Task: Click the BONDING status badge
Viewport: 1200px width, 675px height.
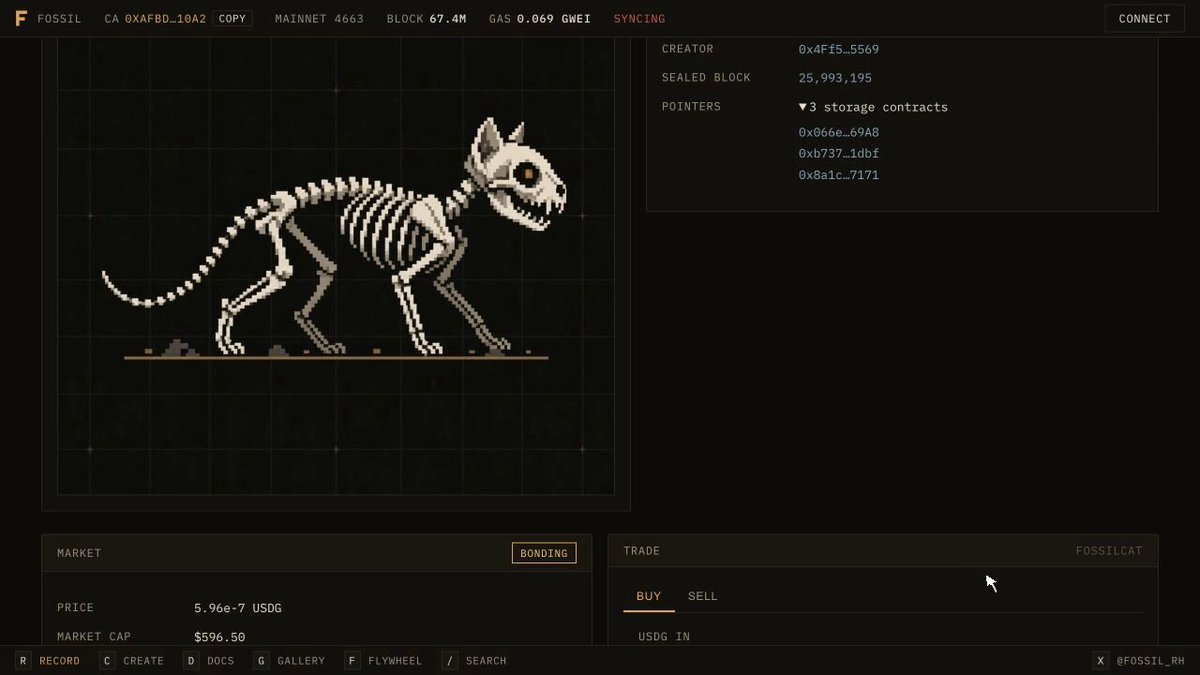Action: [544, 553]
